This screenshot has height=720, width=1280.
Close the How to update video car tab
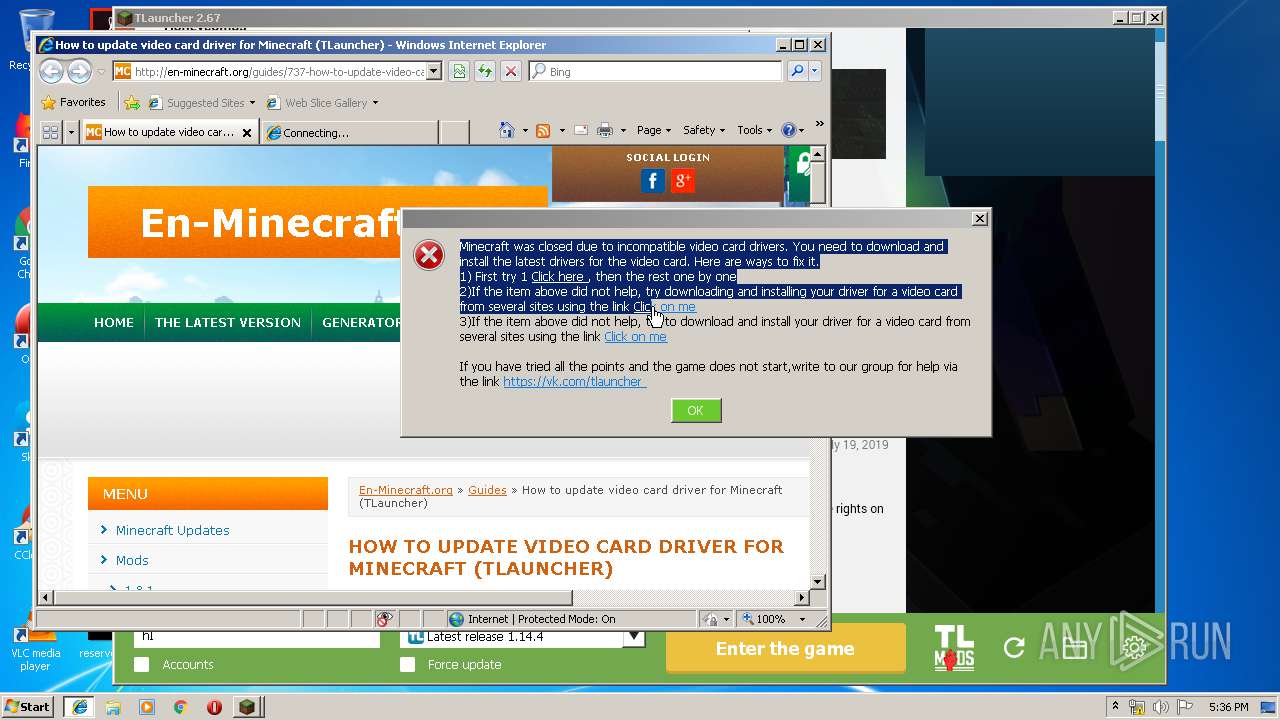tap(247, 132)
